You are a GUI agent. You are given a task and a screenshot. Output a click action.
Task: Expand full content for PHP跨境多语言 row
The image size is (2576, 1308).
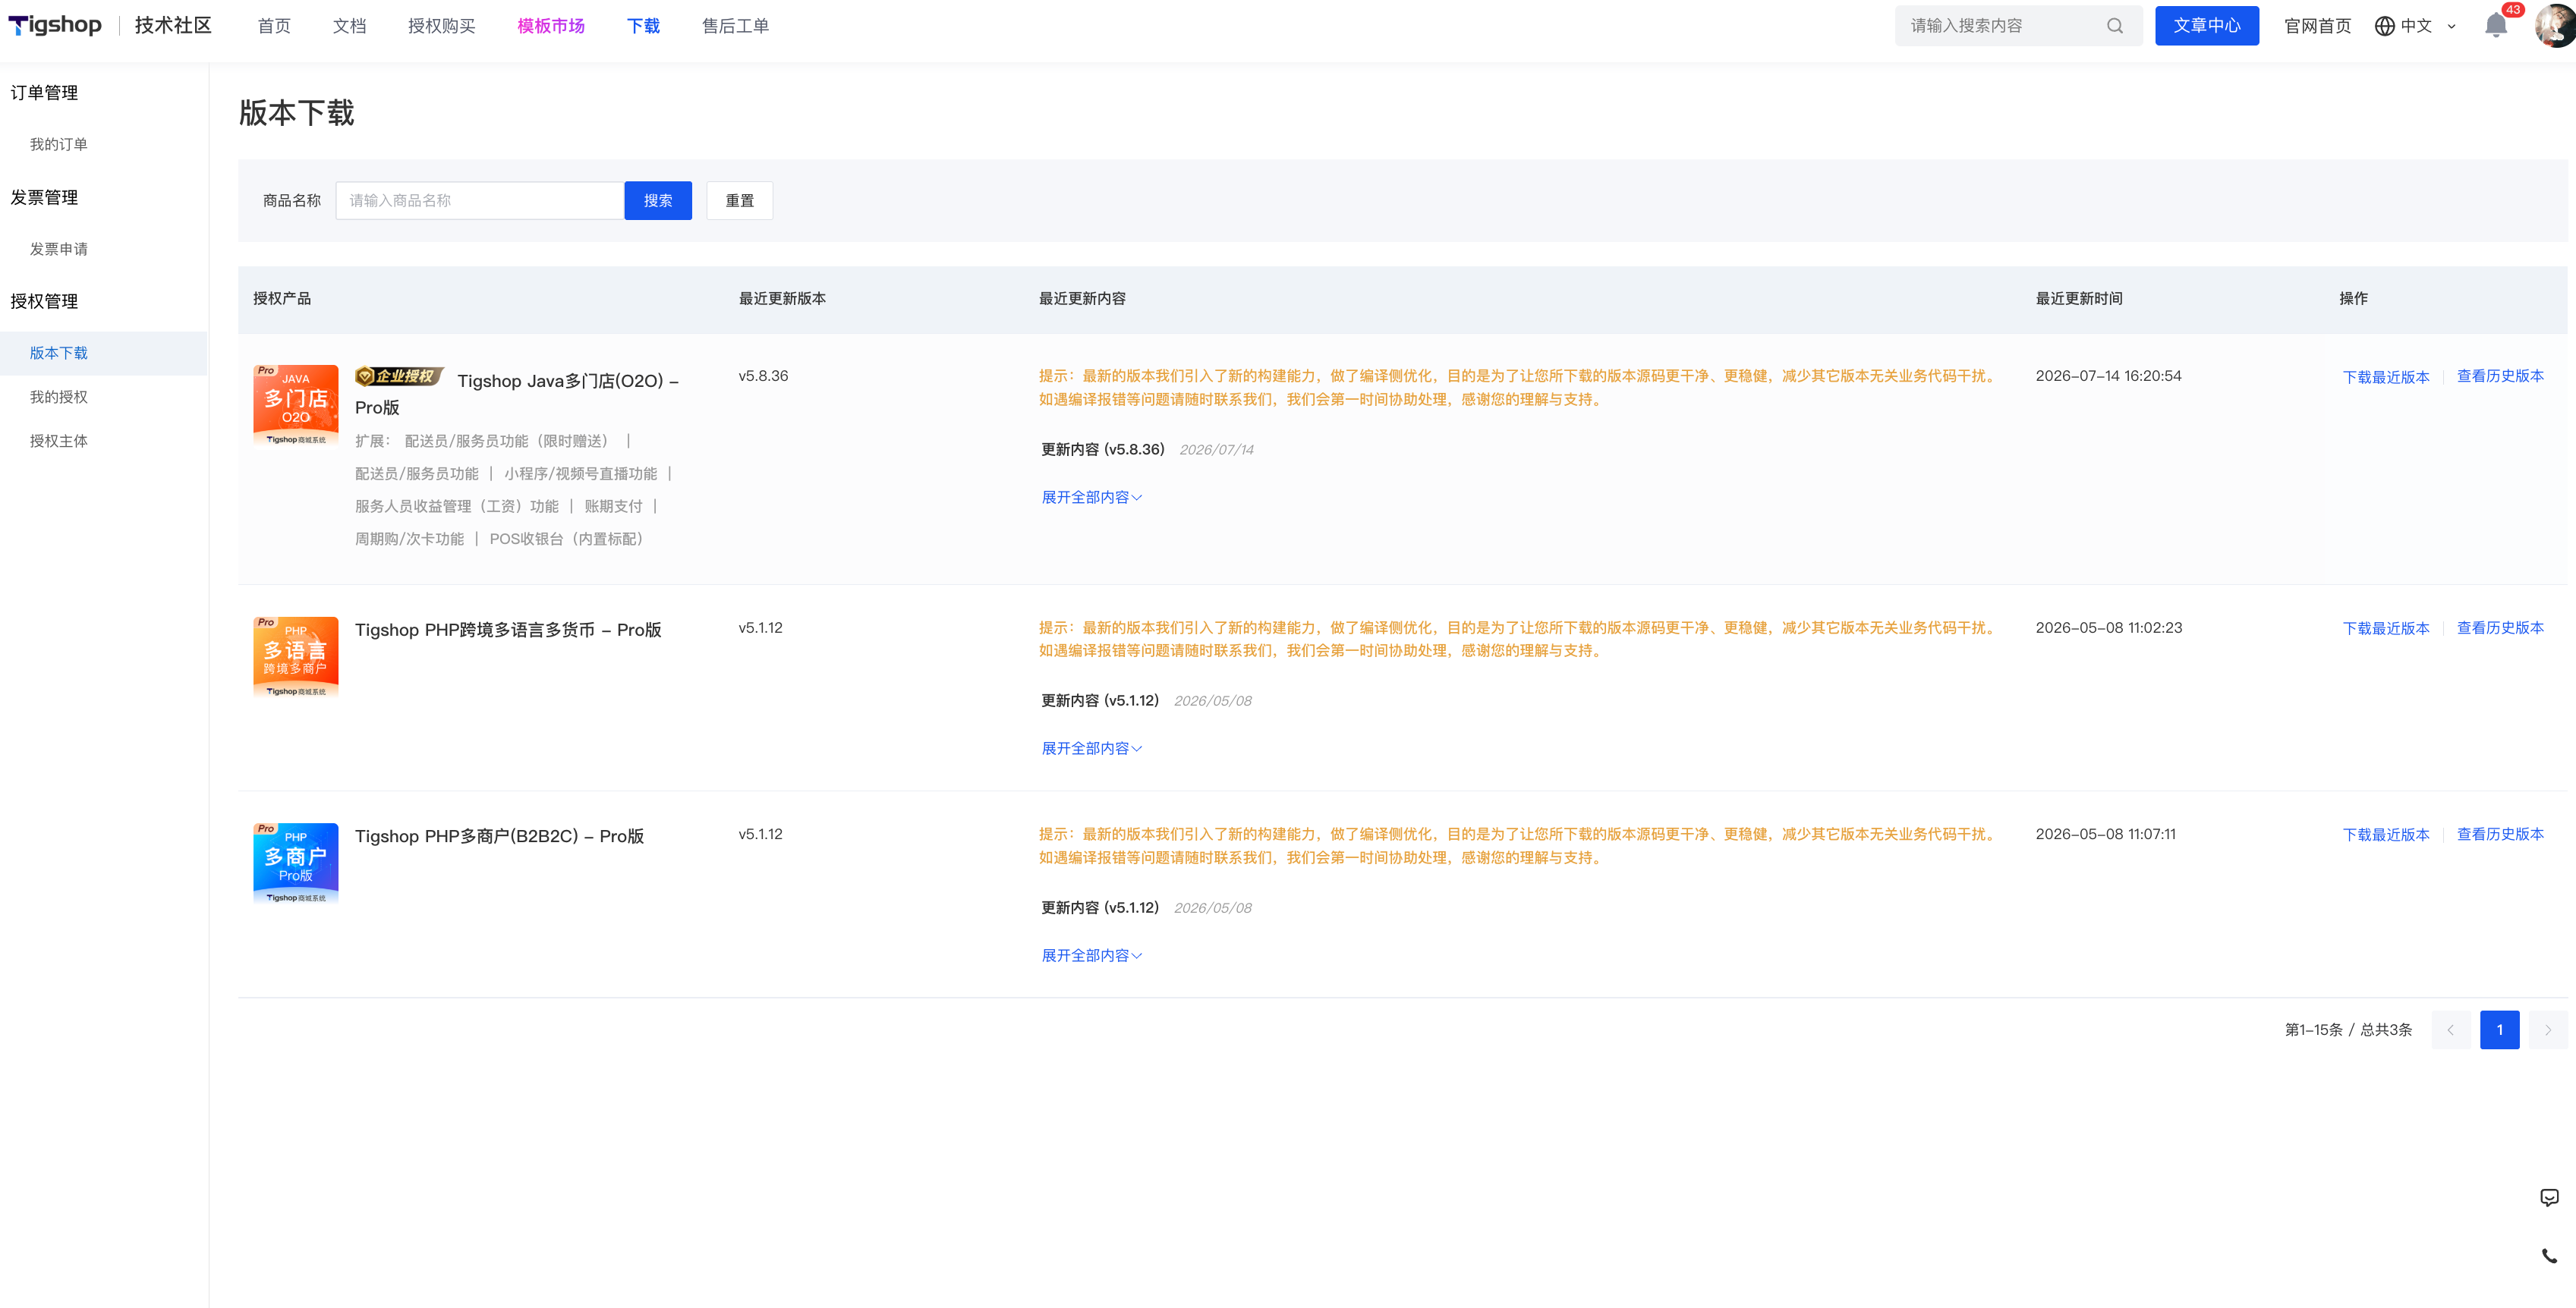tap(1091, 748)
